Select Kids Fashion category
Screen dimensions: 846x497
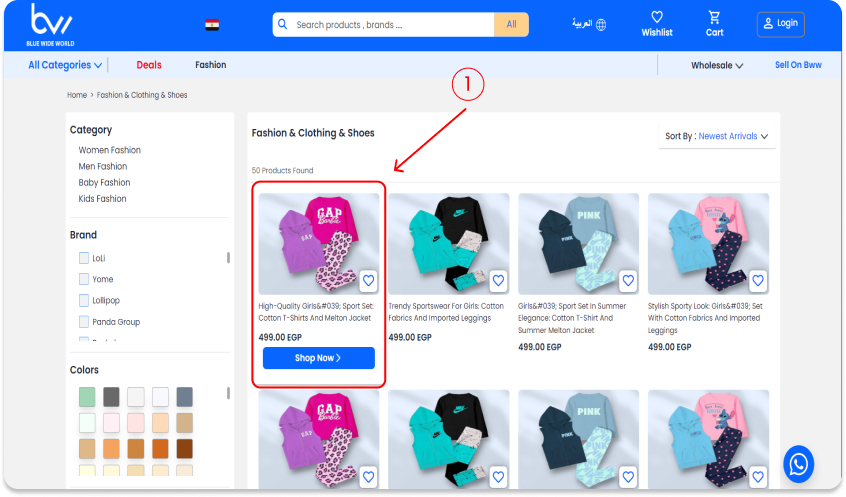(x=102, y=199)
